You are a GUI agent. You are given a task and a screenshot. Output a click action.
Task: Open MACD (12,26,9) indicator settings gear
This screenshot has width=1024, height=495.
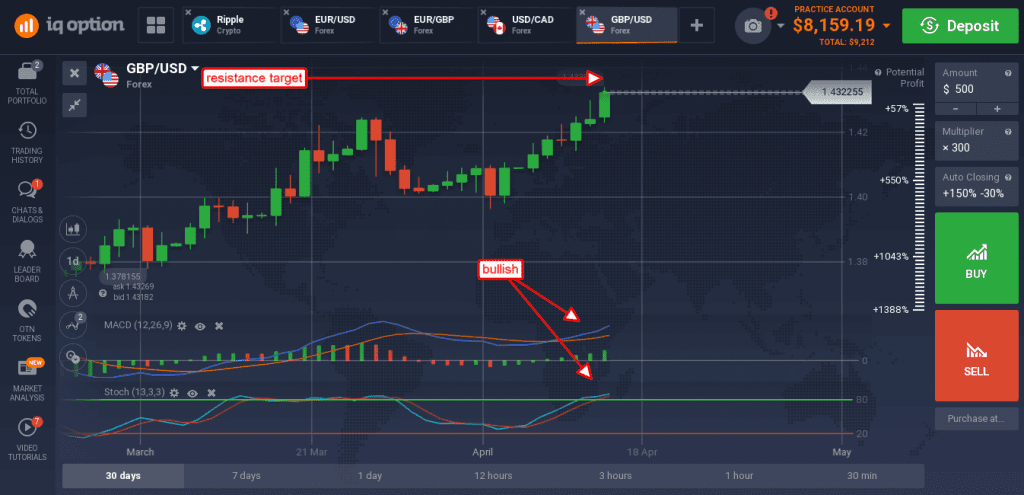point(182,325)
